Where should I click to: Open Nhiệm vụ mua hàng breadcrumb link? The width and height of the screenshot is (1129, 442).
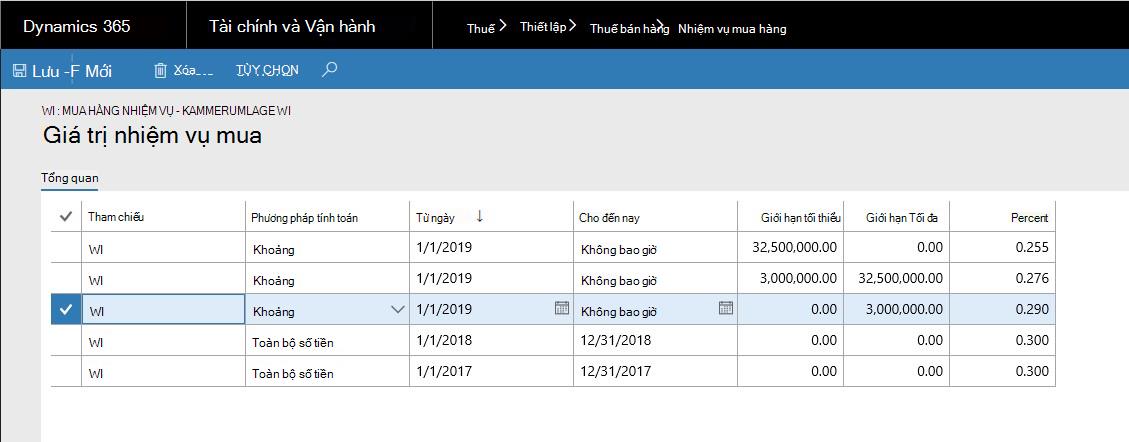click(x=732, y=29)
